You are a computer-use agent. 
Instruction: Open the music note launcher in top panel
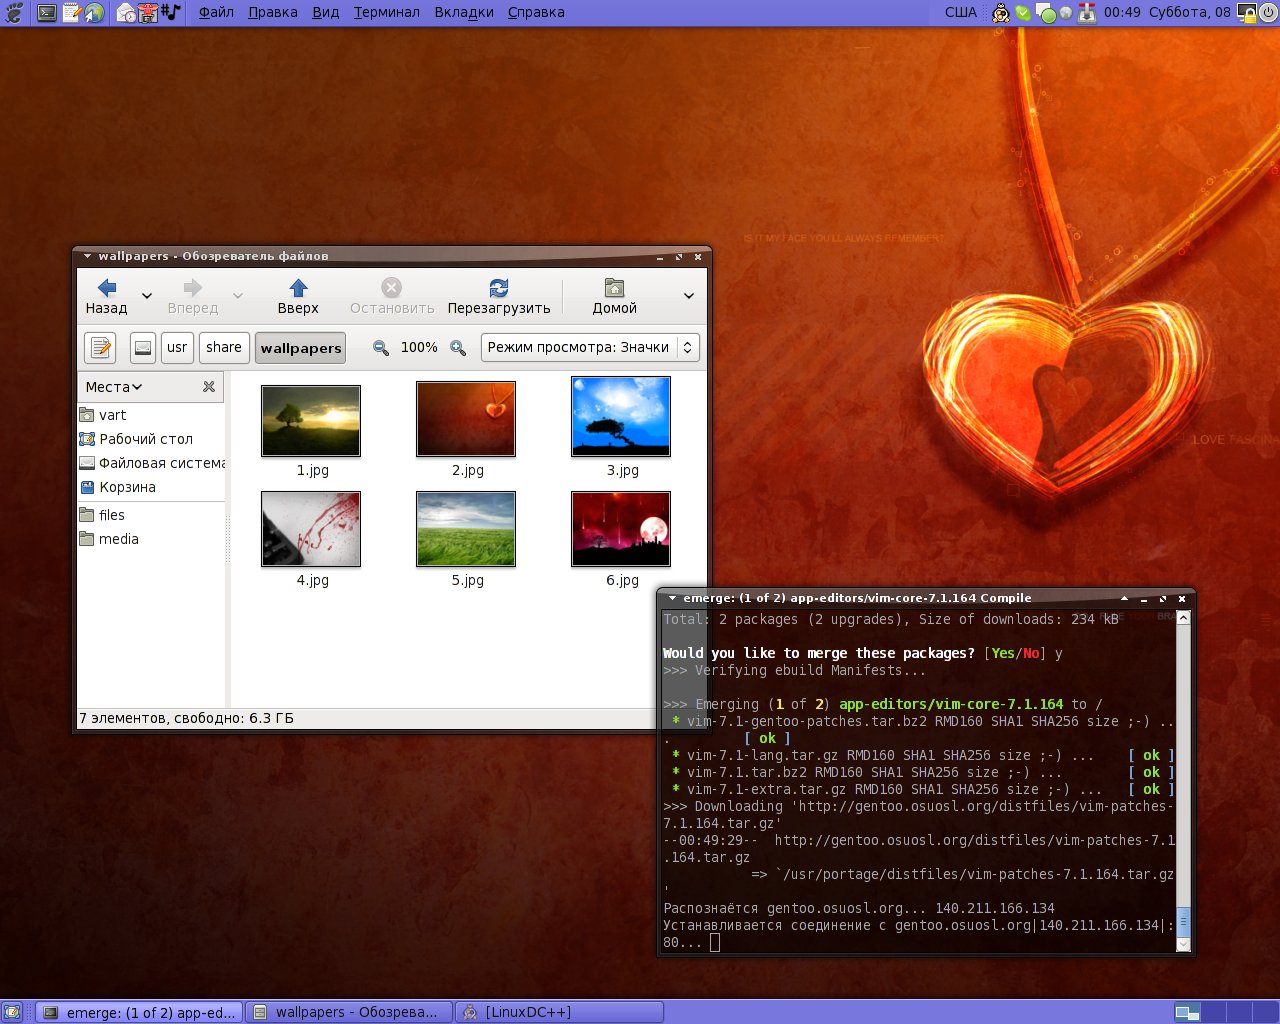[x=170, y=13]
